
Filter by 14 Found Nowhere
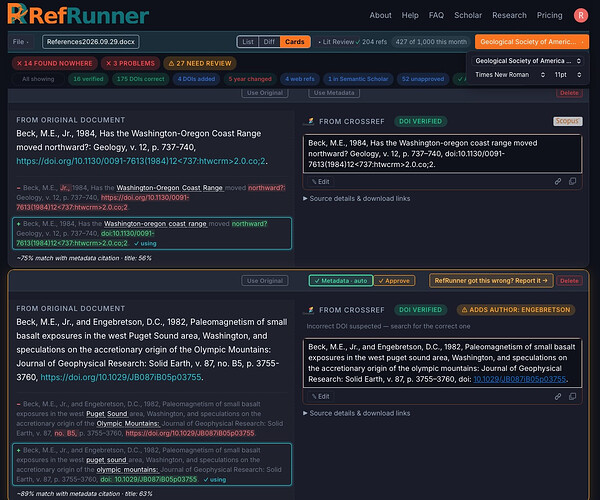tap(54, 64)
